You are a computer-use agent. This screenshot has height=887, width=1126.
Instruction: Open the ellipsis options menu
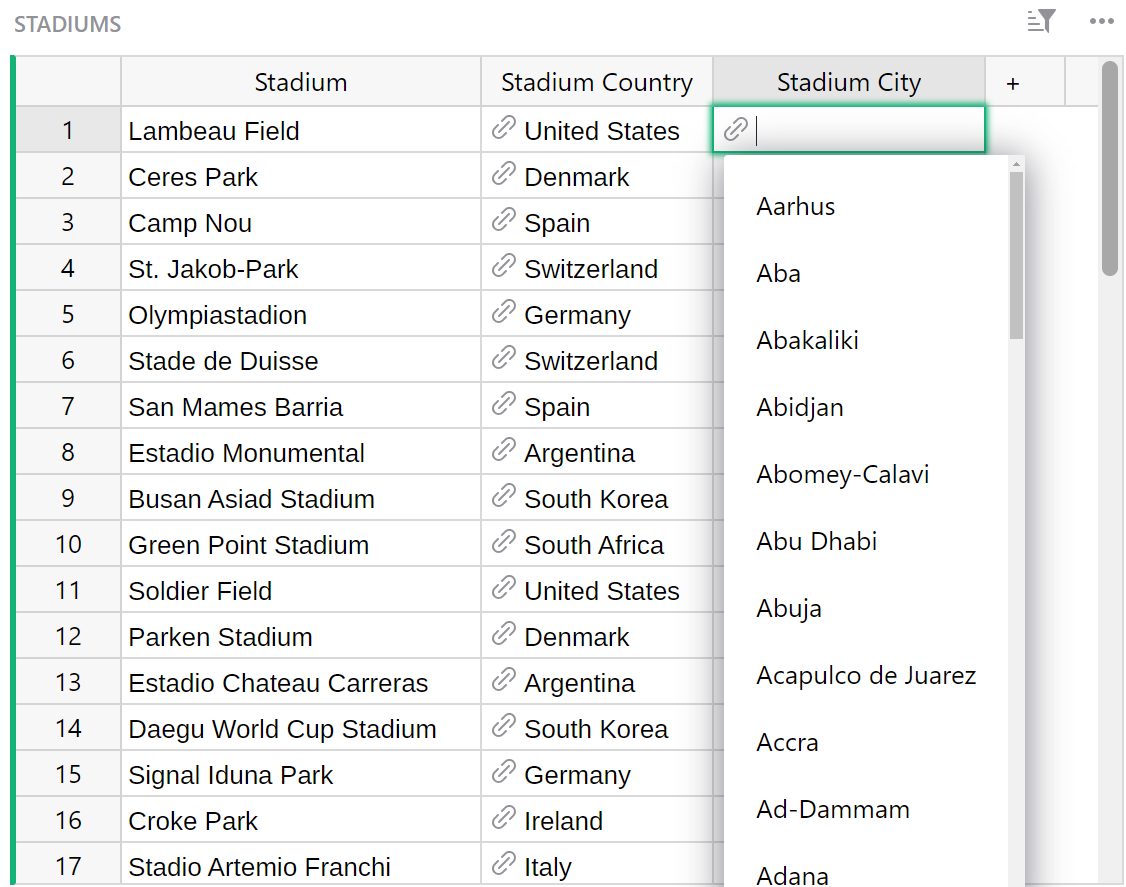tap(1101, 21)
